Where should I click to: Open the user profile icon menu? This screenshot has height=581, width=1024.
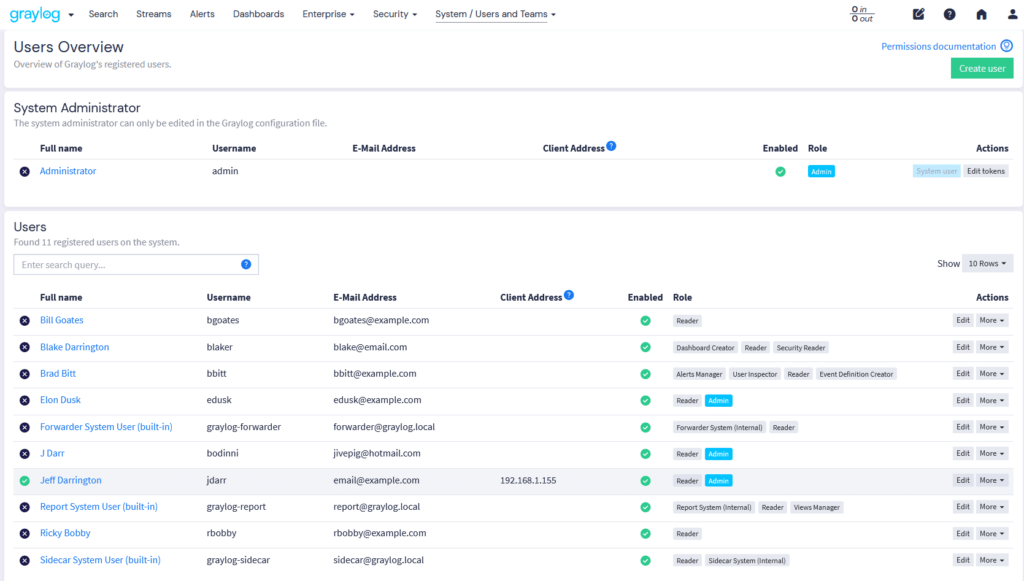[x=1012, y=14]
